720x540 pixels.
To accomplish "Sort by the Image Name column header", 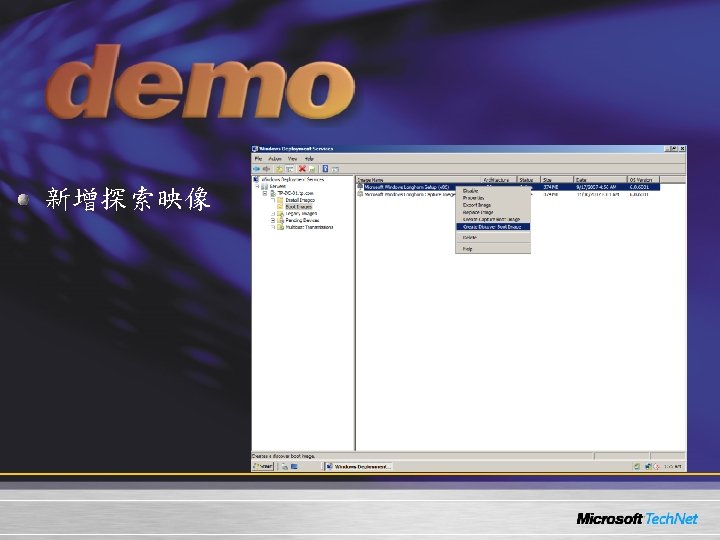I will coord(418,180).
